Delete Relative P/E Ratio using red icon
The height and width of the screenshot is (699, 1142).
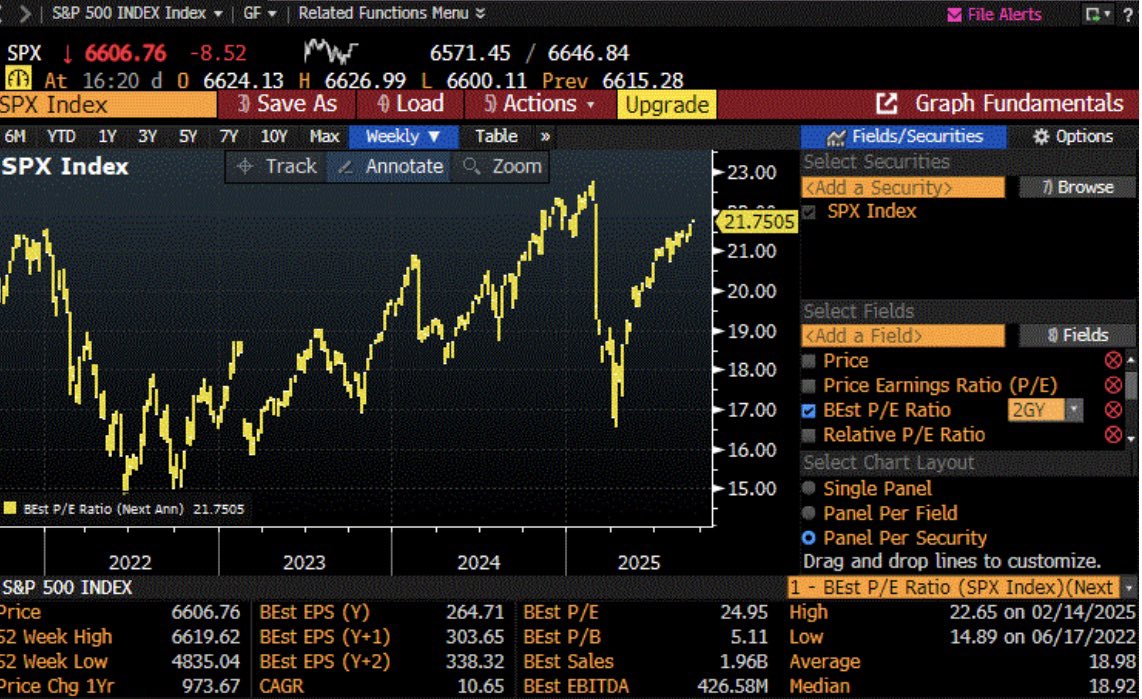(x=1112, y=435)
